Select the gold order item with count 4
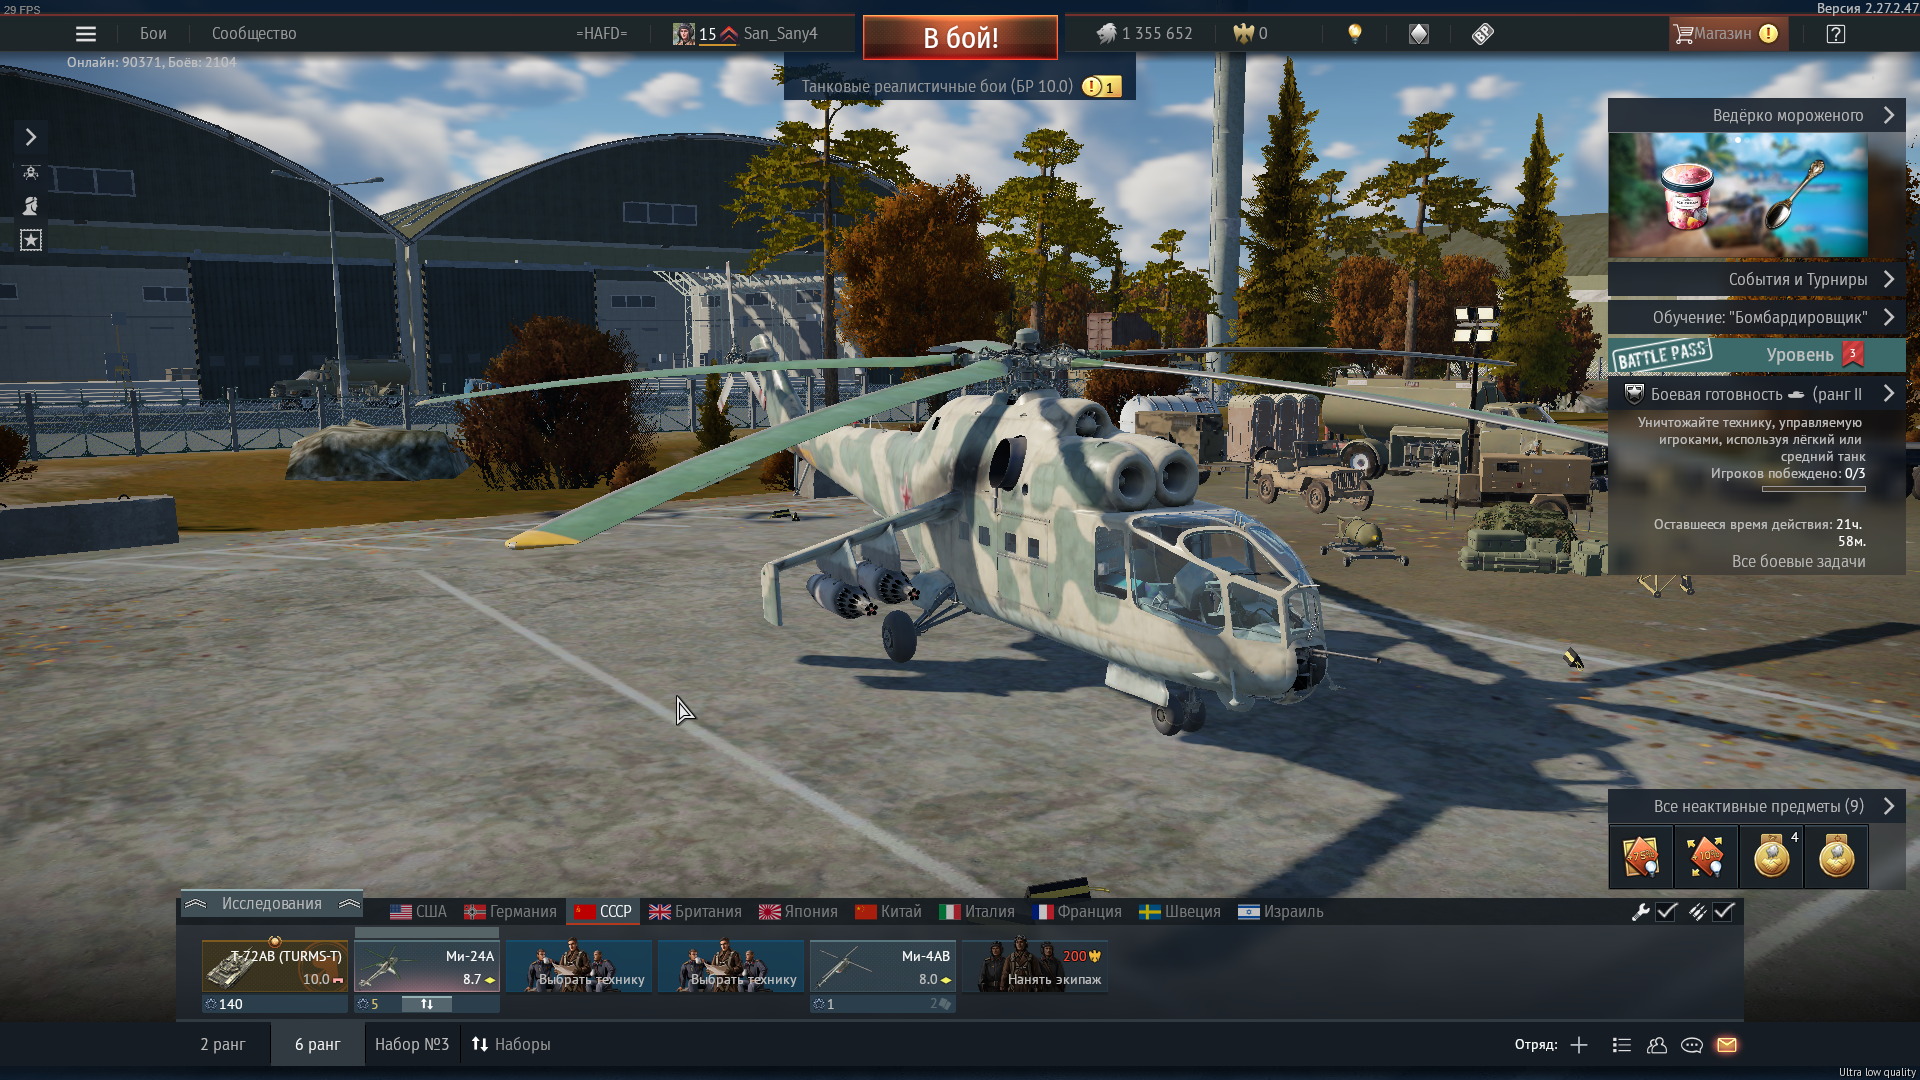Image resolution: width=1920 pixels, height=1080 pixels. [1771, 857]
